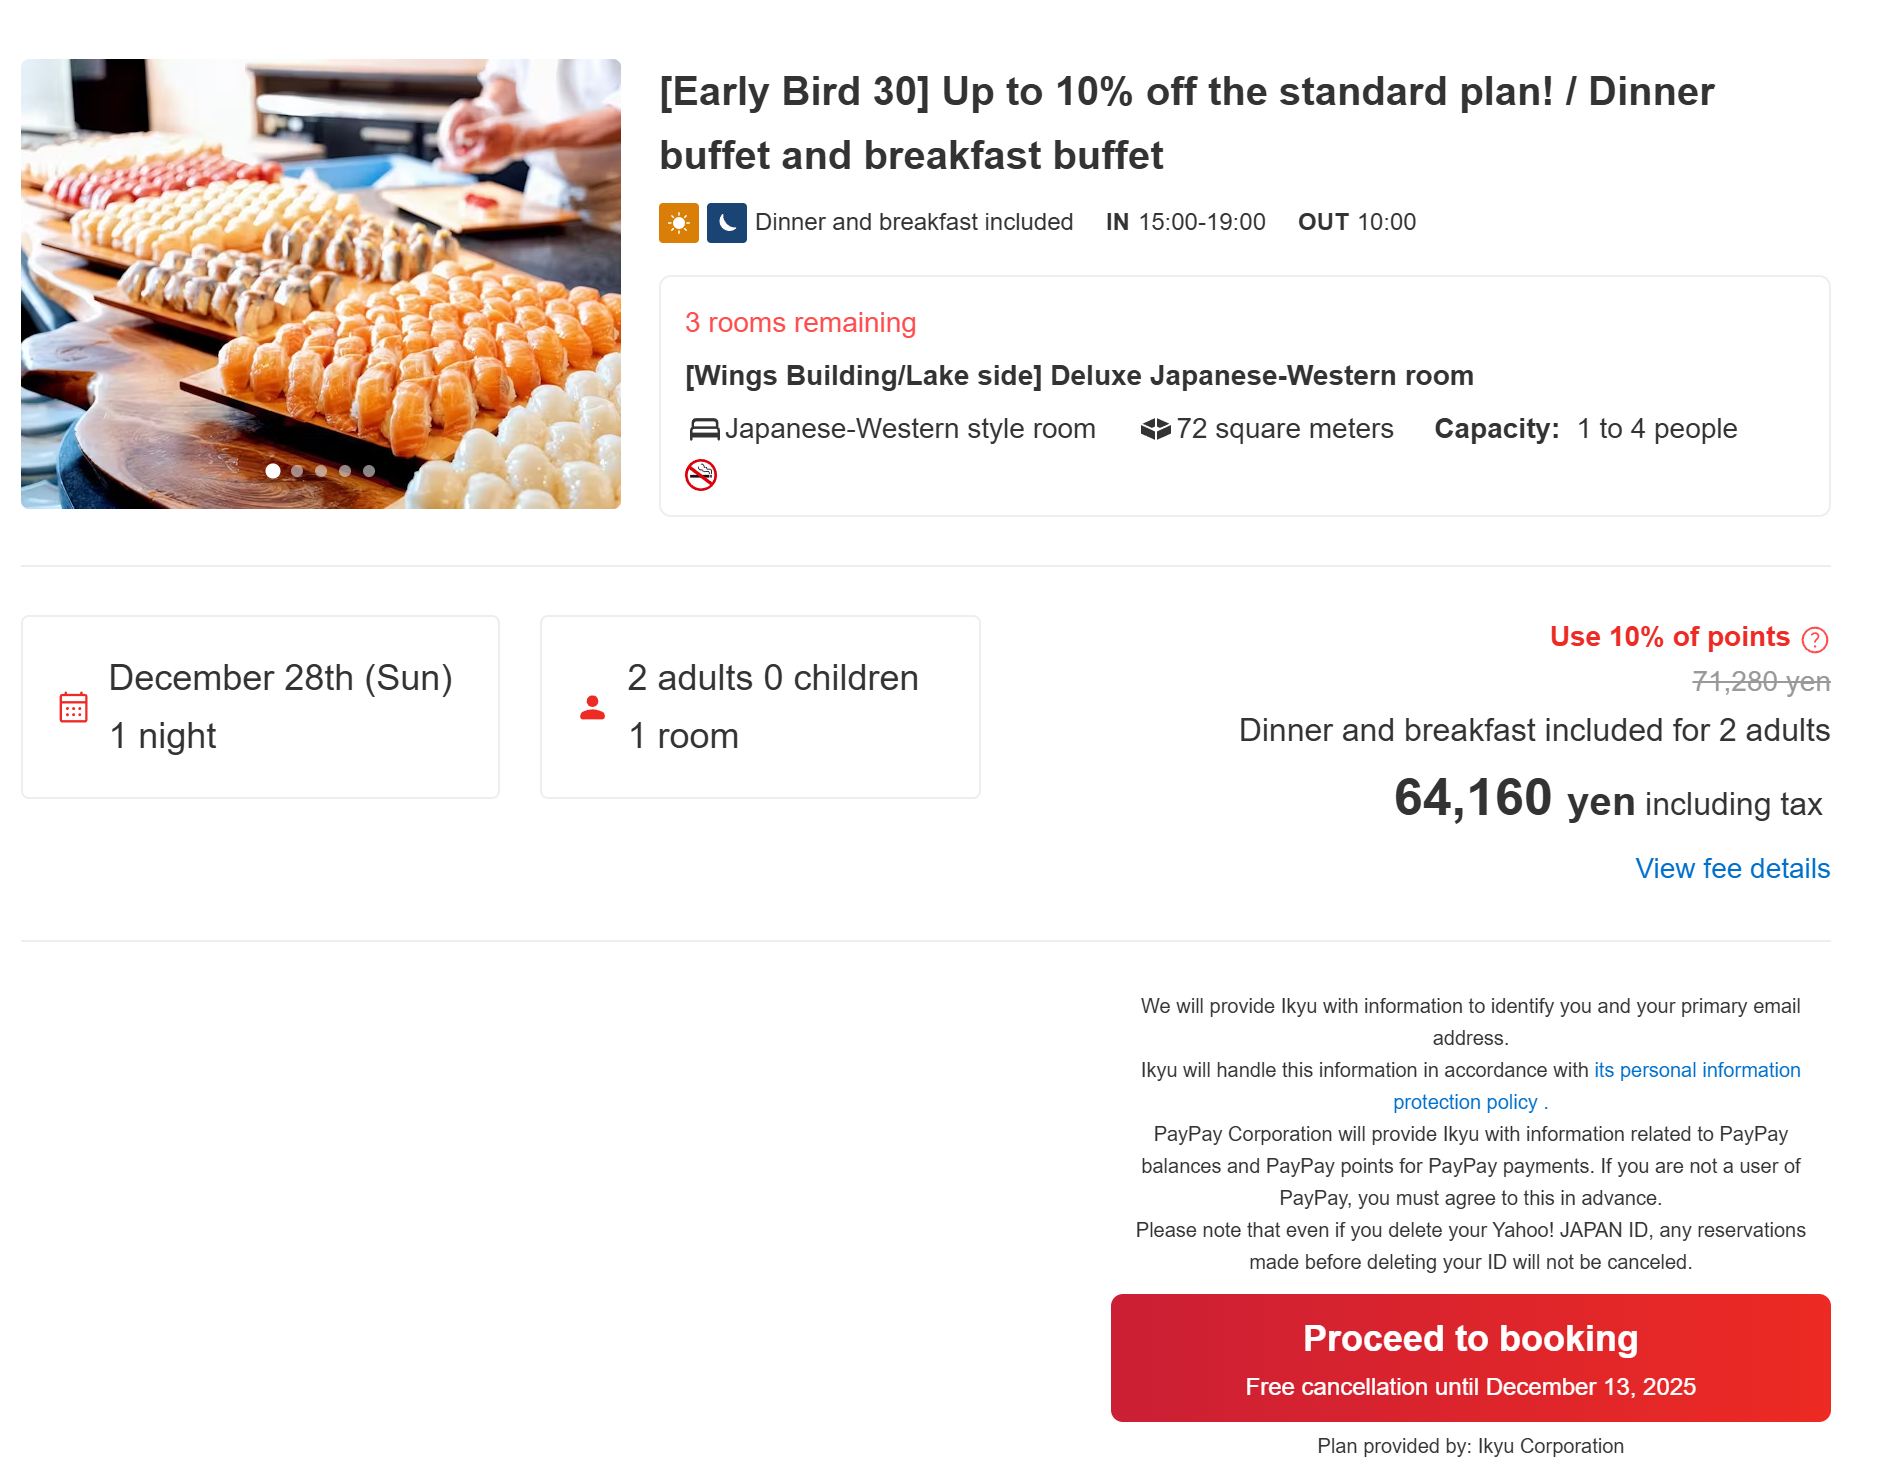The width and height of the screenshot is (1891, 1471).
Task: Open View fee details
Action: click(1732, 869)
